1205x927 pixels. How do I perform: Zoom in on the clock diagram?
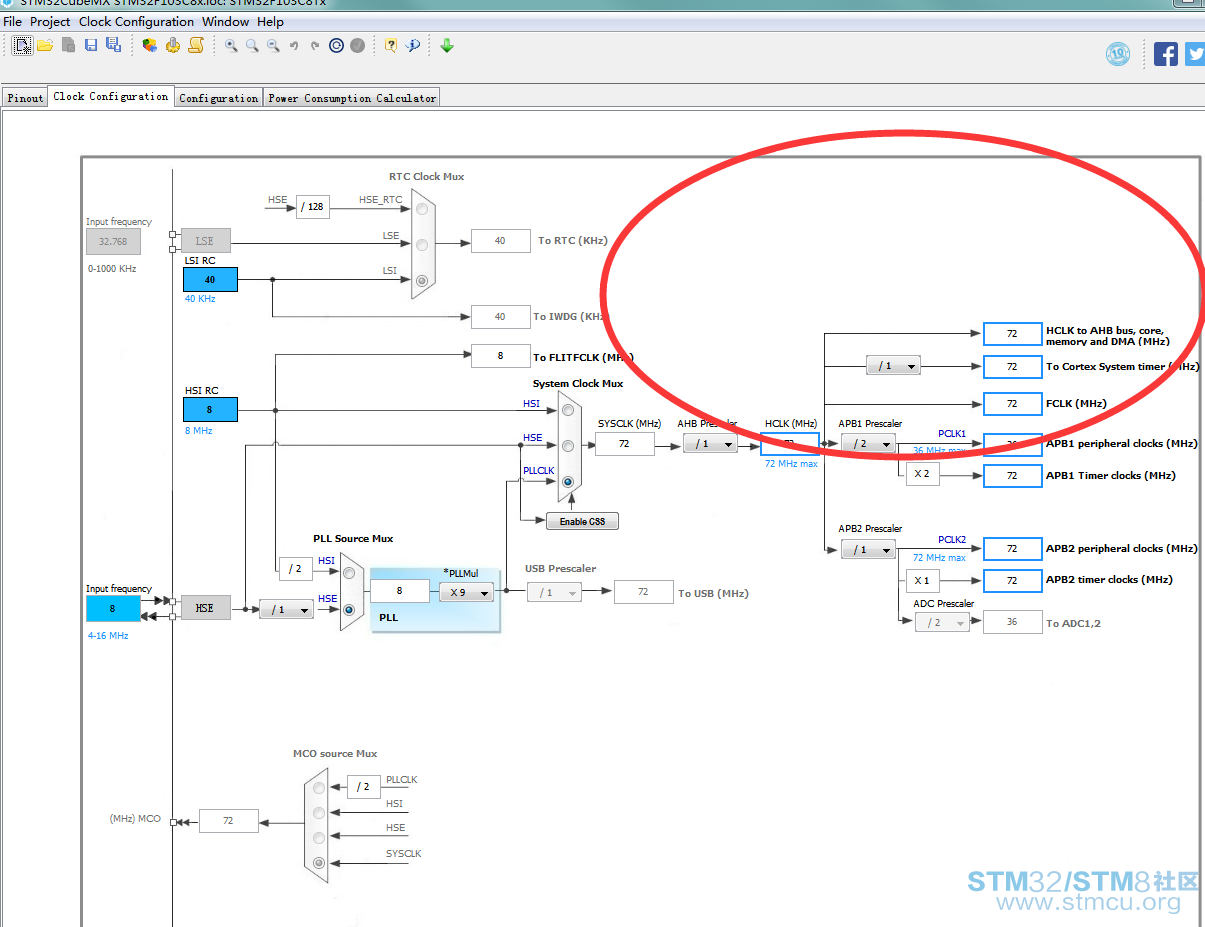(231, 46)
